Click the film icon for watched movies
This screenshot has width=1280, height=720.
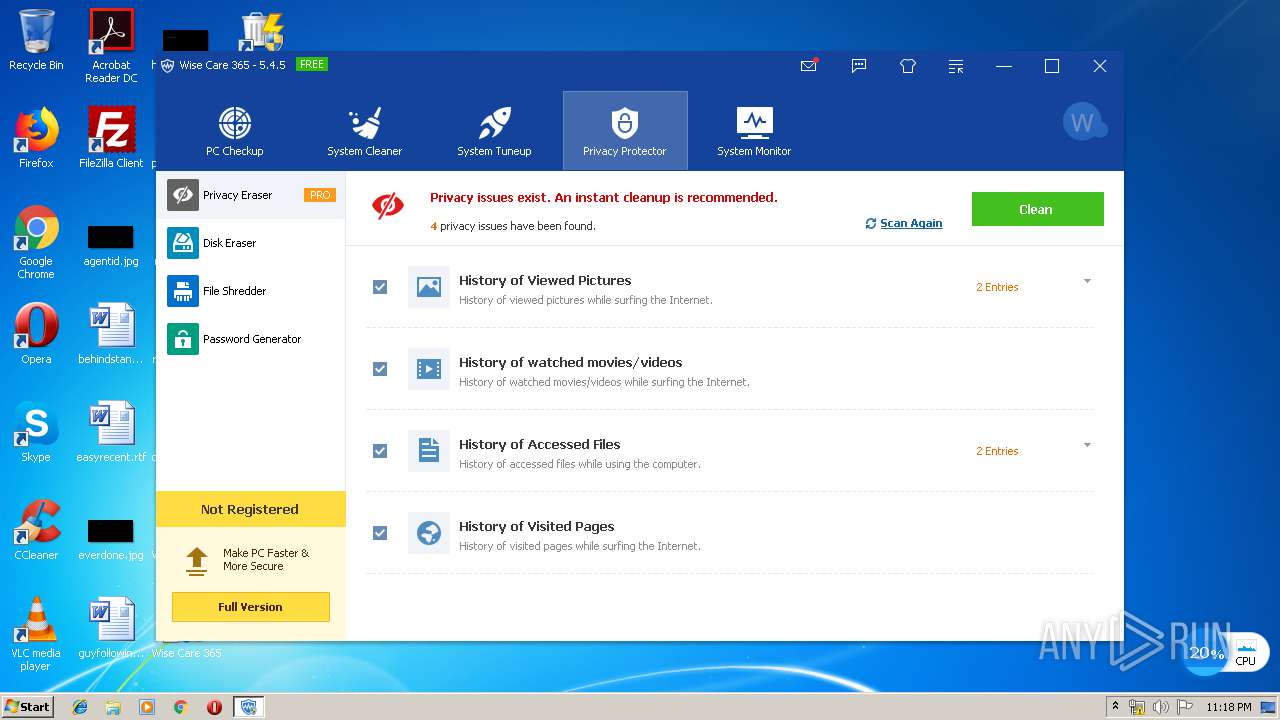coord(429,369)
